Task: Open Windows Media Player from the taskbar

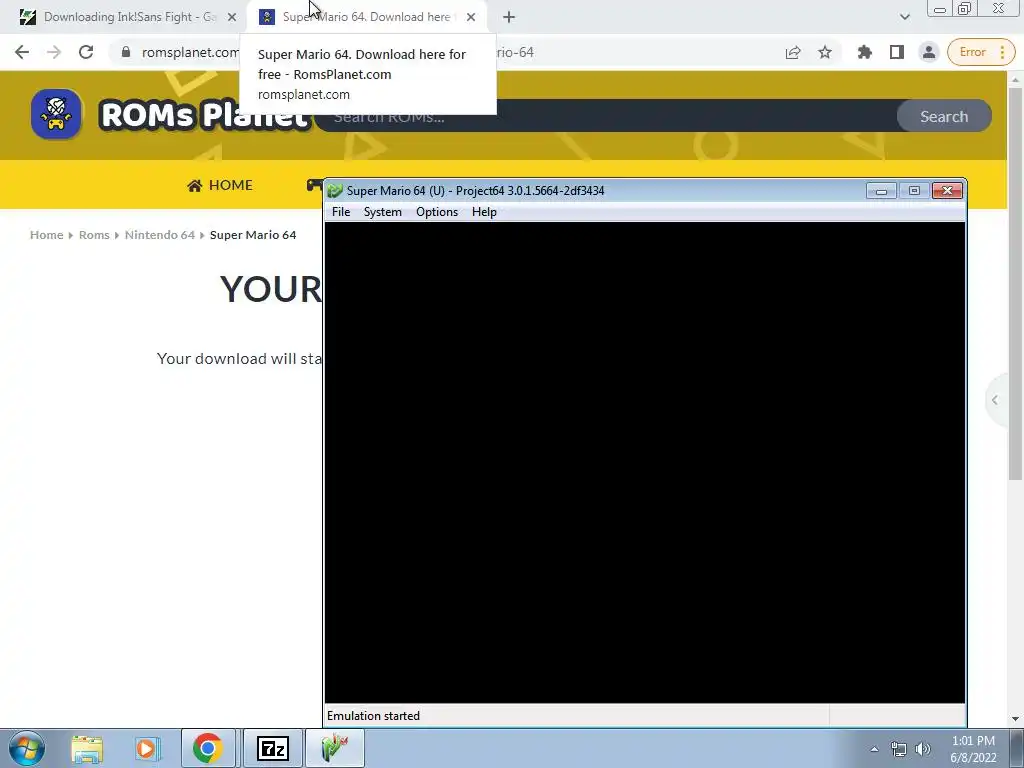Action: [x=148, y=748]
